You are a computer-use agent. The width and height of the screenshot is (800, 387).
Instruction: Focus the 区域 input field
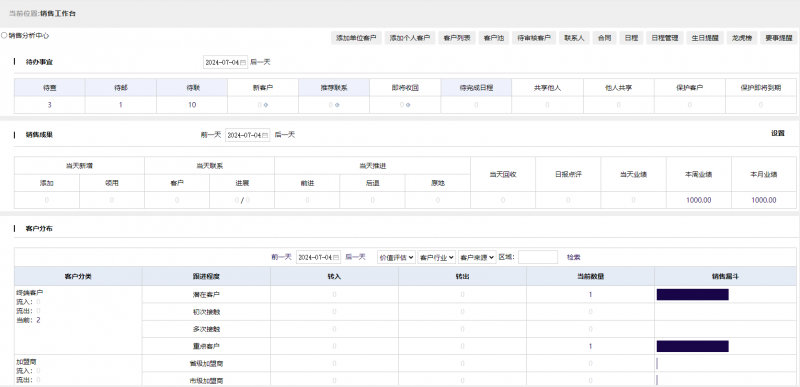(x=538, y=257)
